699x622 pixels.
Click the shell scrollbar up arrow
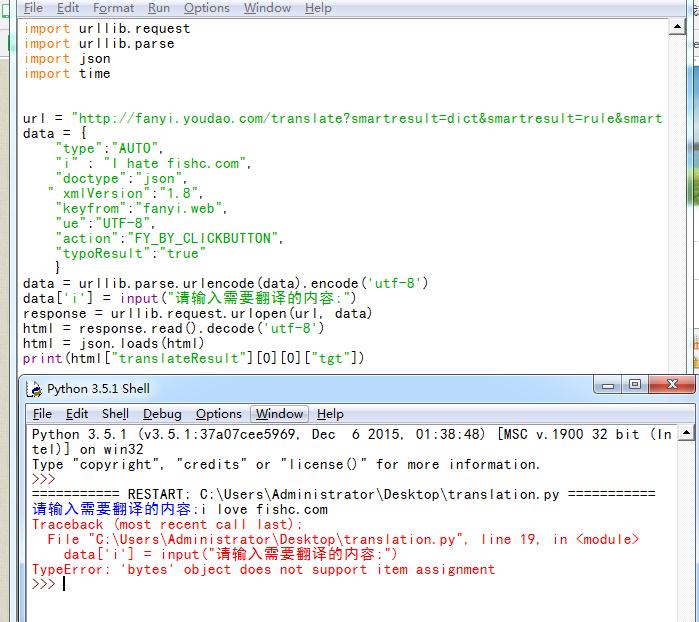(686, 433)
